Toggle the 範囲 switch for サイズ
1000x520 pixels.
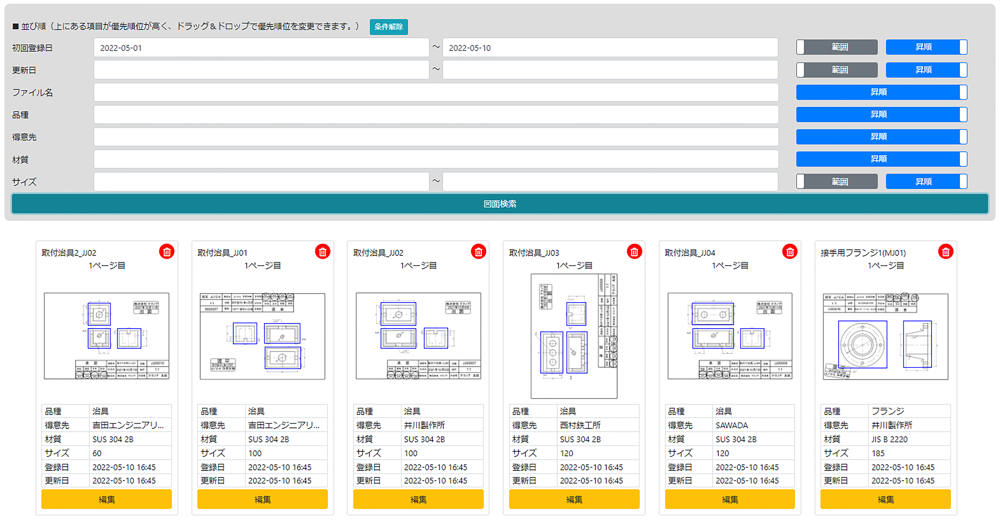[837, 182]
